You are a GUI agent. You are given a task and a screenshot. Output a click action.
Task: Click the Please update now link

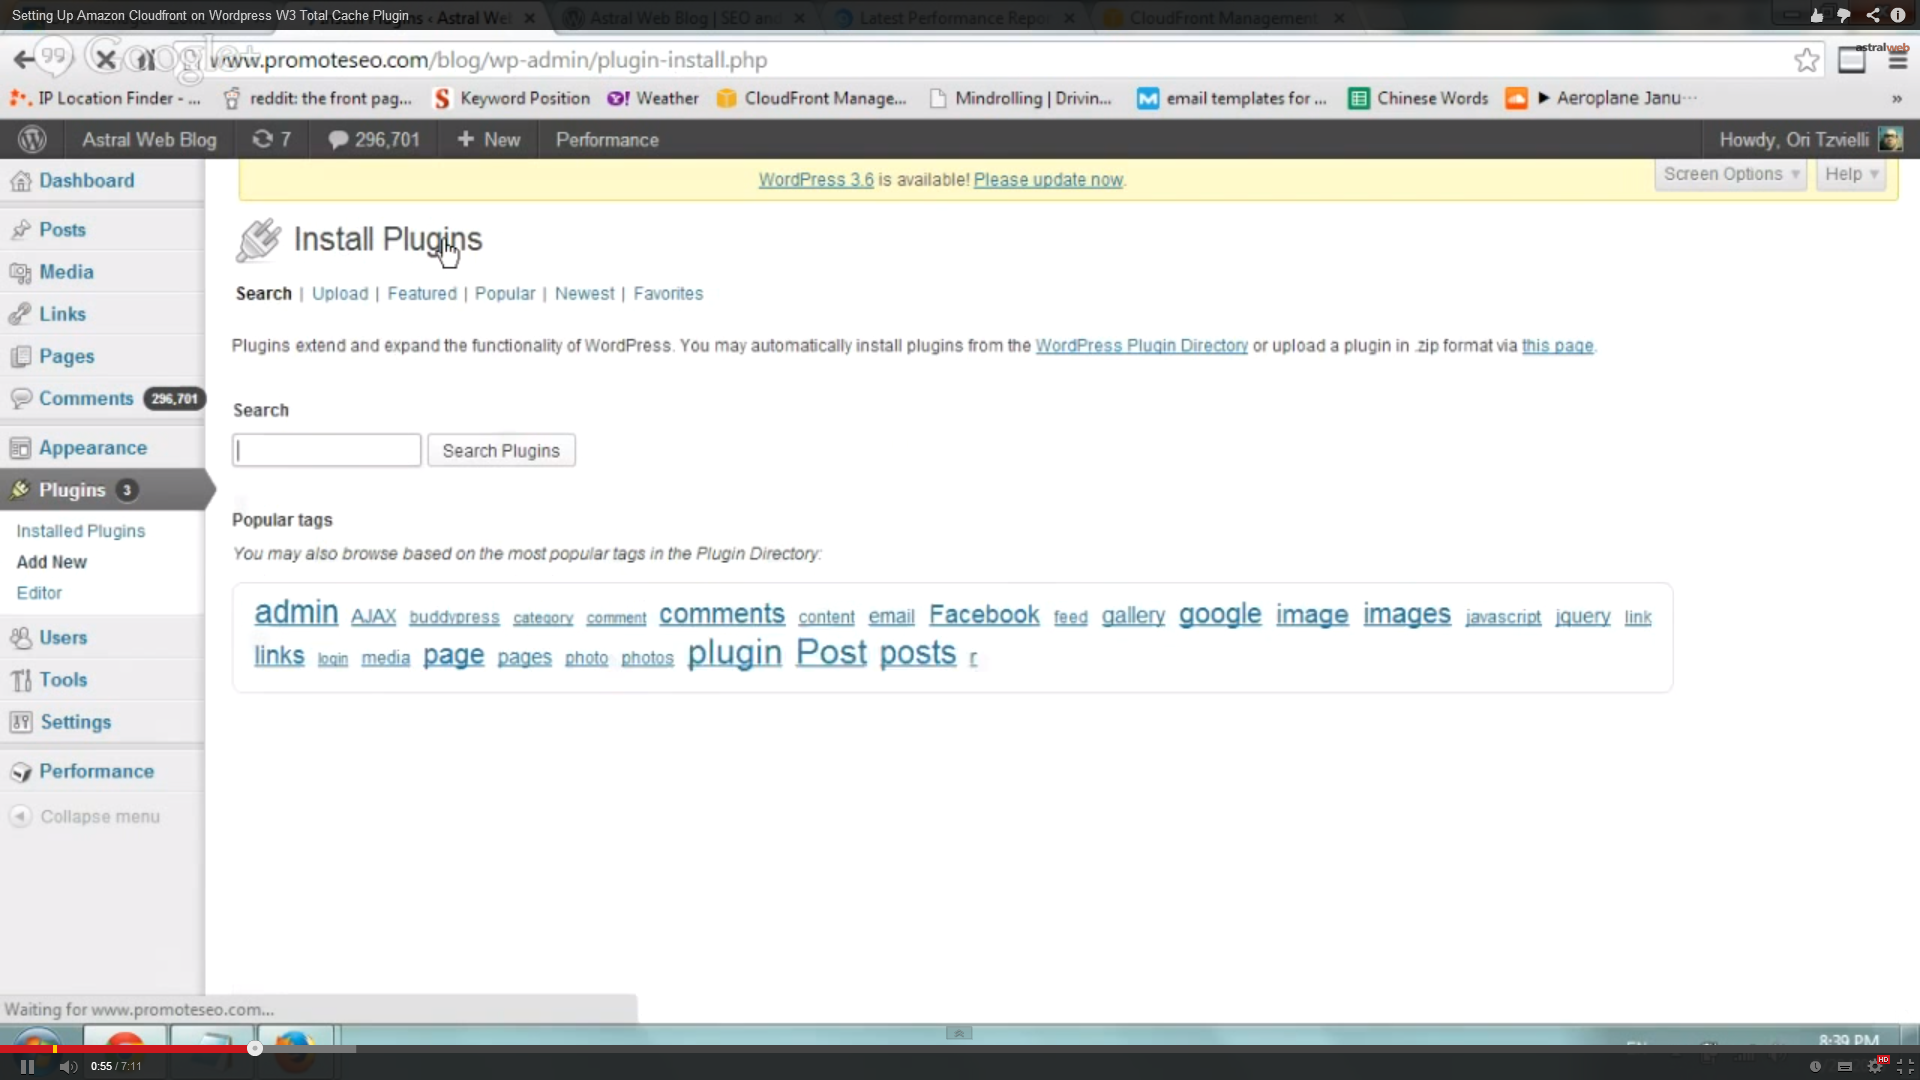(1047, 179)
